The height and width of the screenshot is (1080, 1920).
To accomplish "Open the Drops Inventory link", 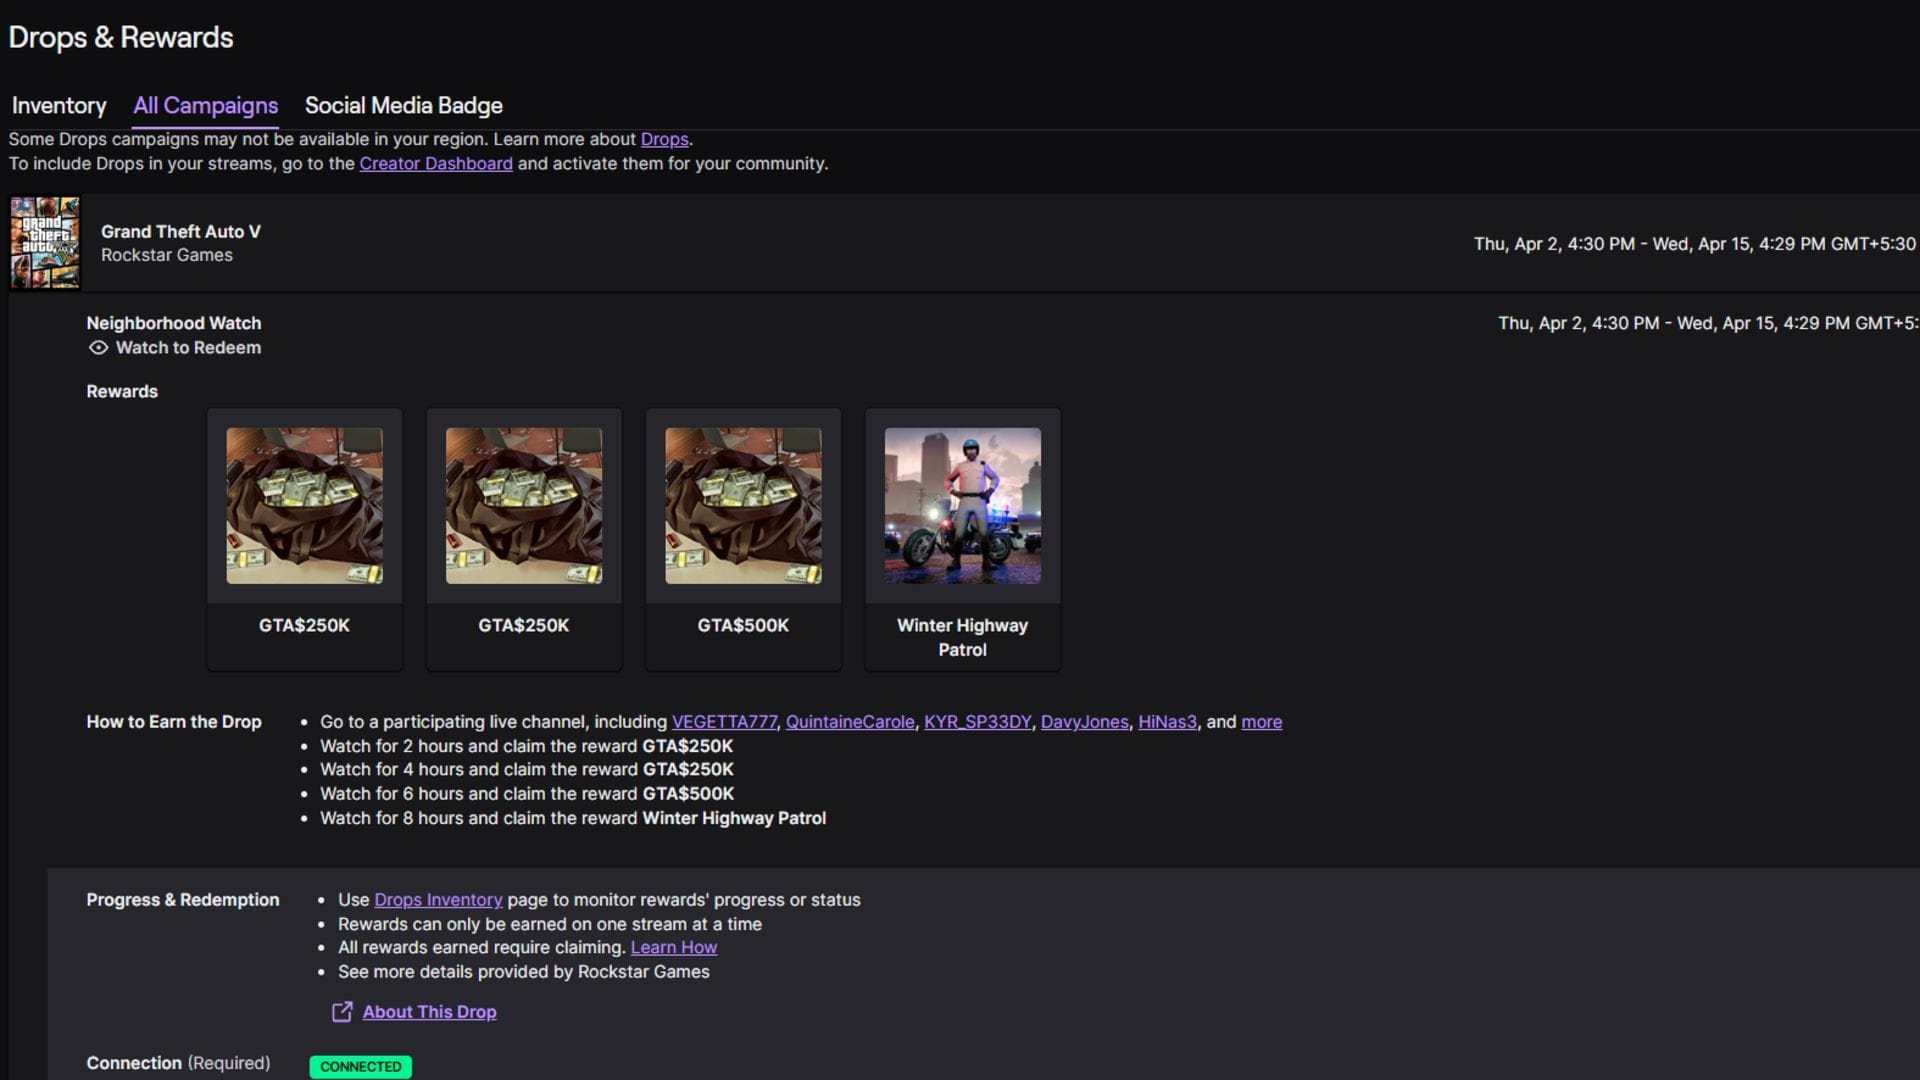I will pyautogui.click(x=438, y=900).
